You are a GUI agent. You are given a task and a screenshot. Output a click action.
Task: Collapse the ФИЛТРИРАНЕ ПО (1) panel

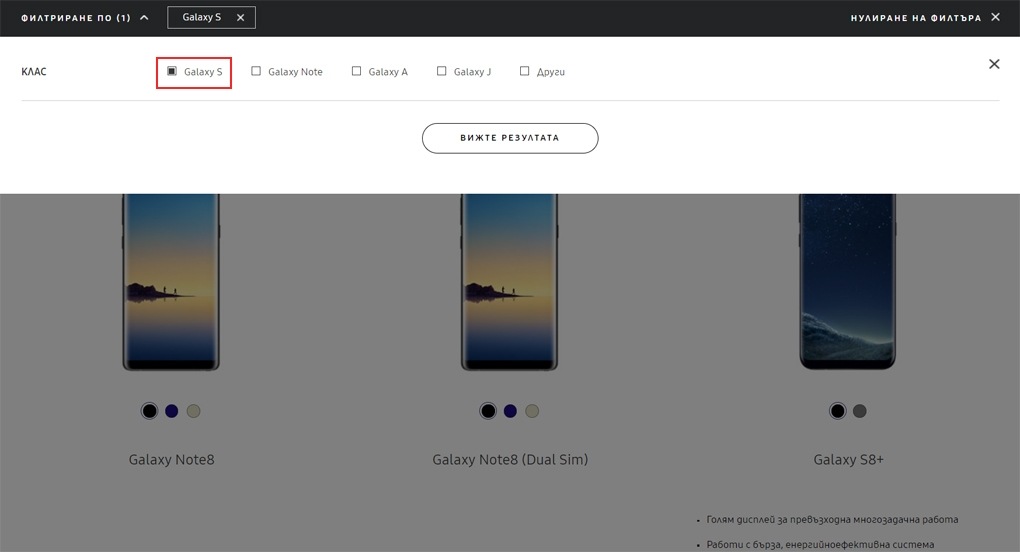[x=85, y=18]
